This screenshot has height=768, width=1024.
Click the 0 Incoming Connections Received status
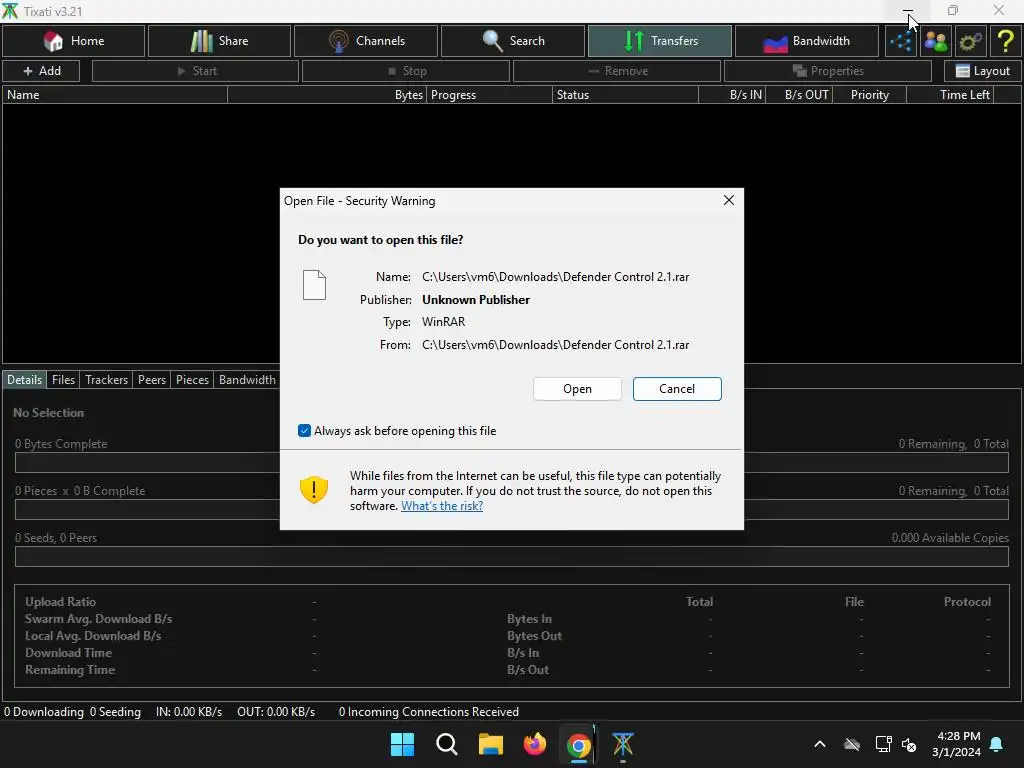pyautogui.click(x=428, y=711)
